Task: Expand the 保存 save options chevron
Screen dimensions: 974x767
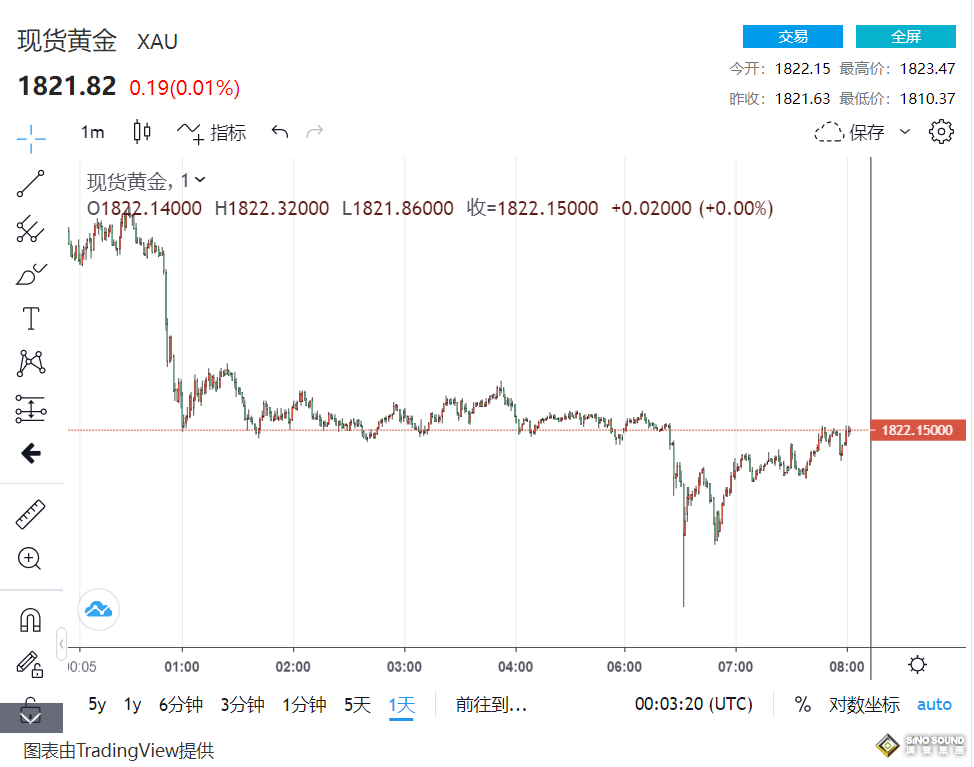Action: click(x=905, y=132)
